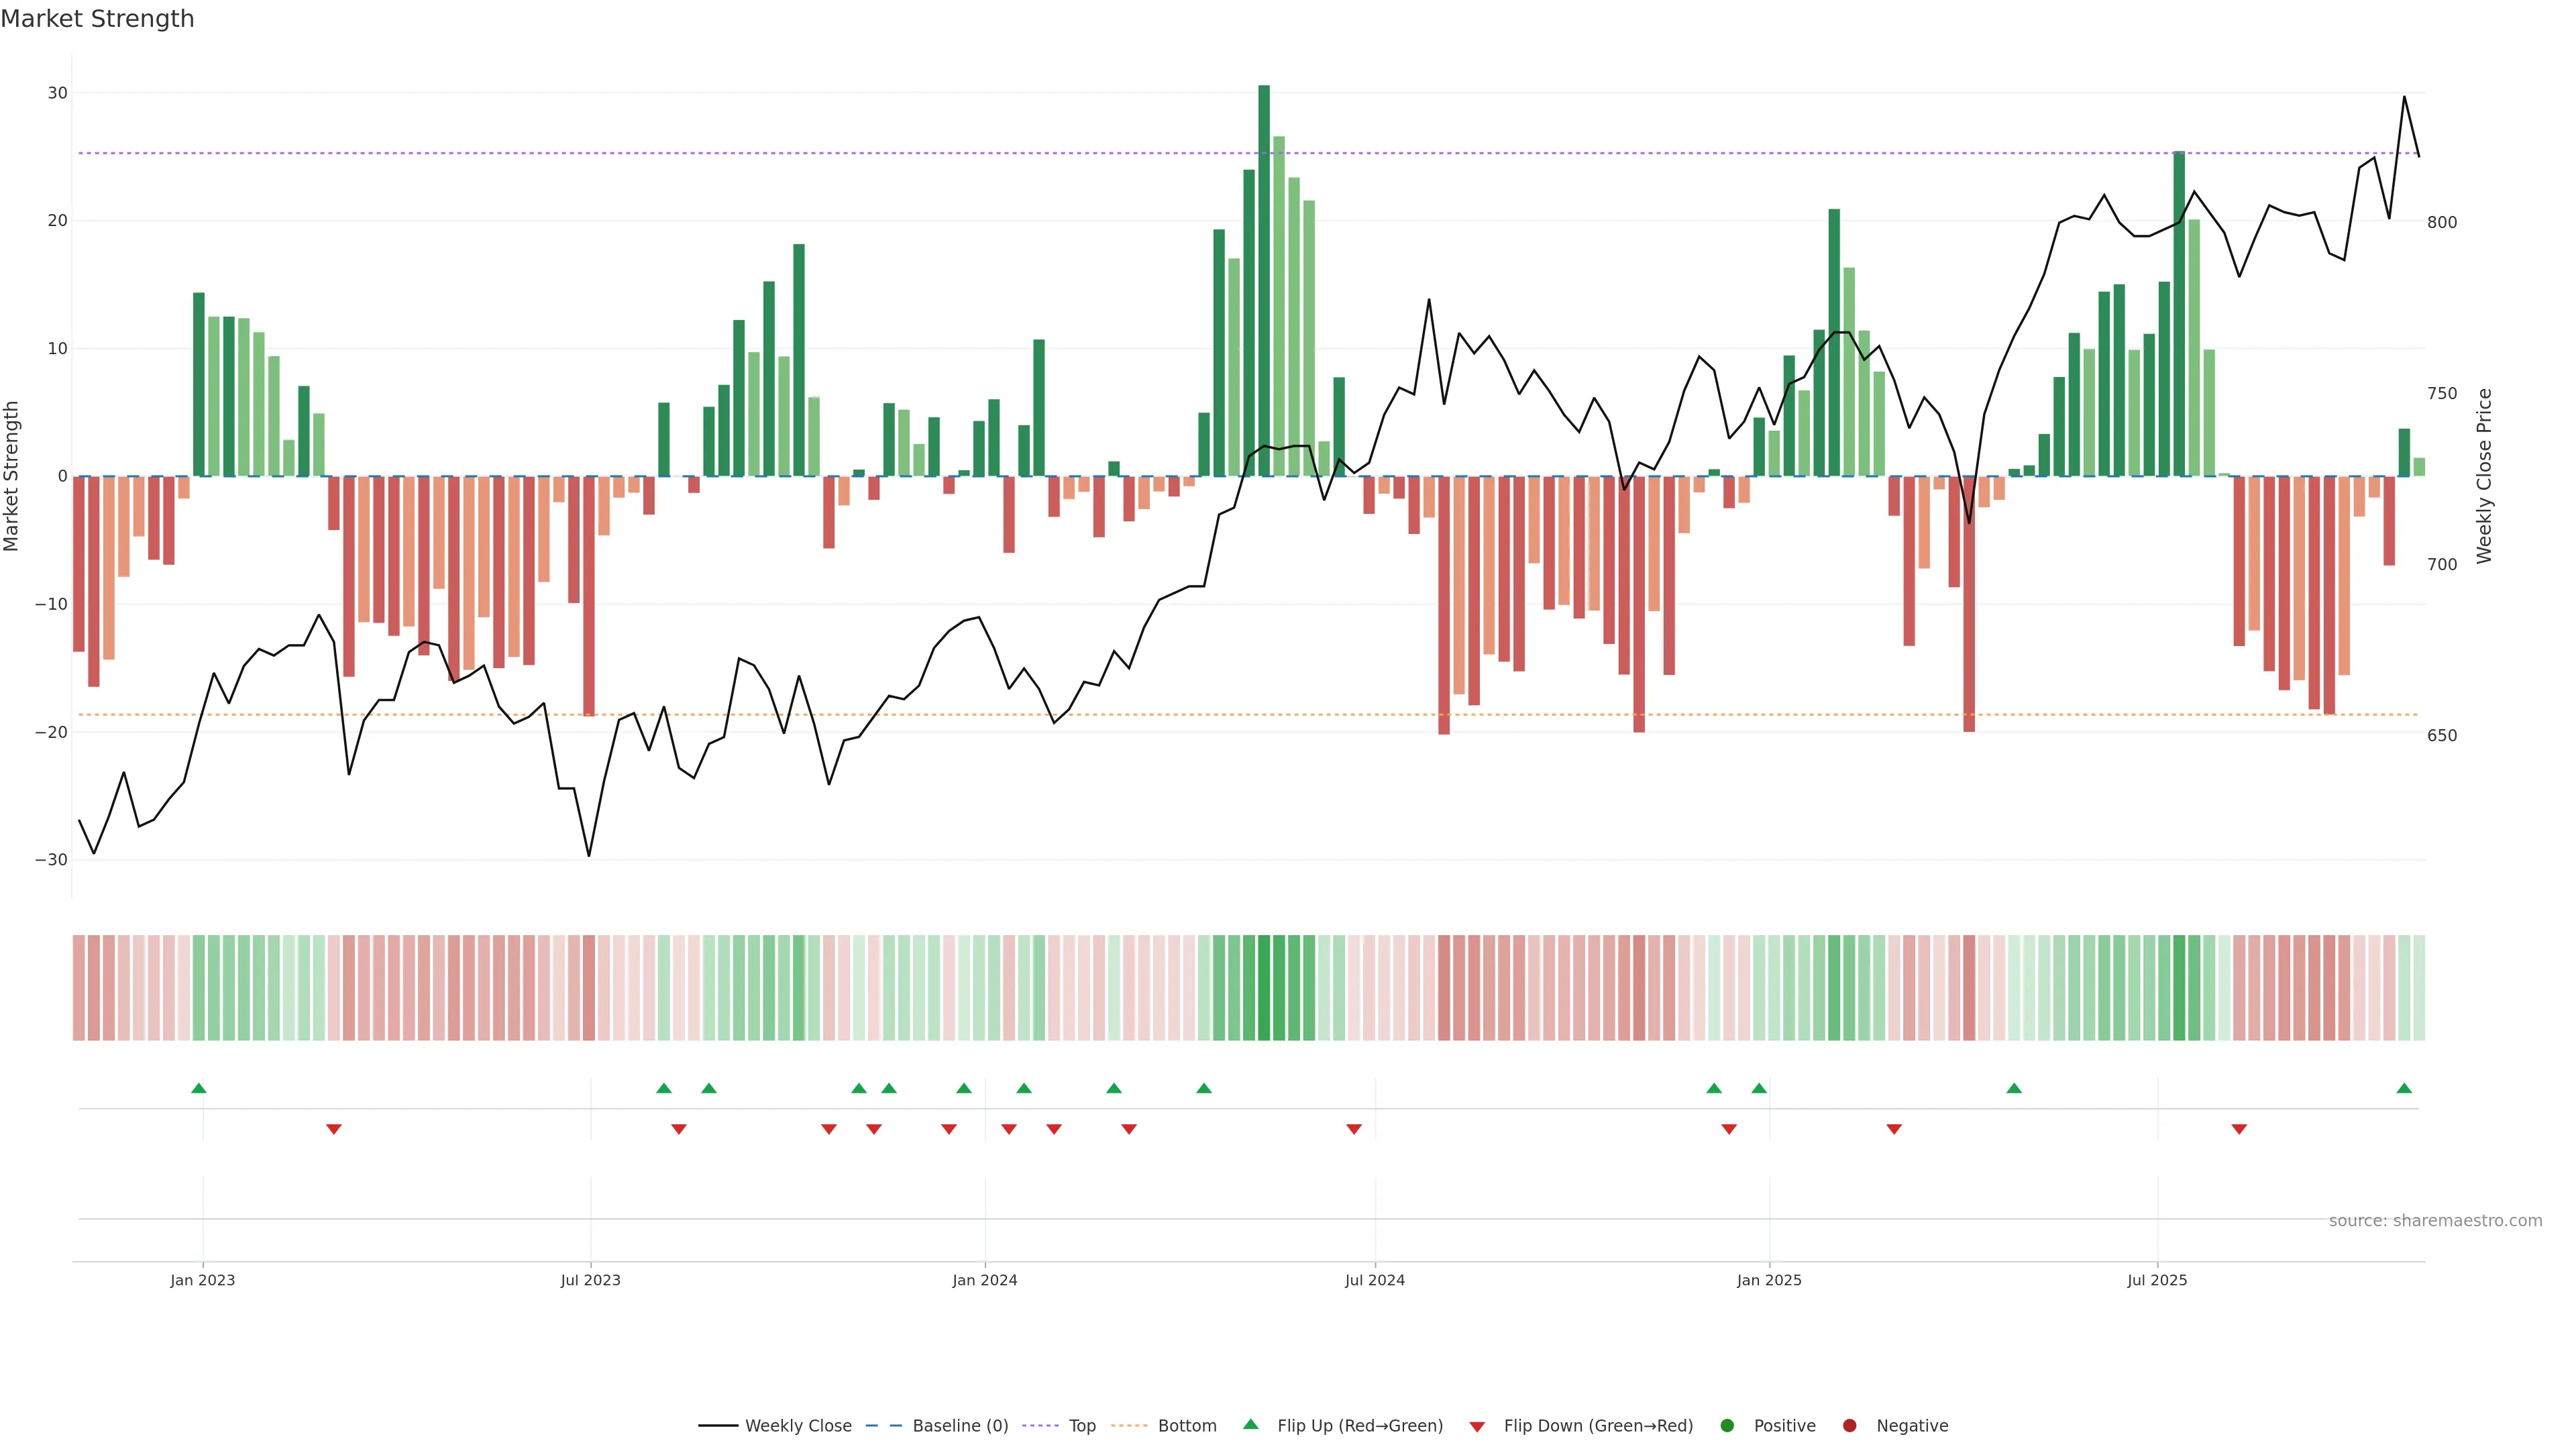Screen dimensions: 2576x1449
Task: Click the Market Strength chart title
Action: pos(97,19)
